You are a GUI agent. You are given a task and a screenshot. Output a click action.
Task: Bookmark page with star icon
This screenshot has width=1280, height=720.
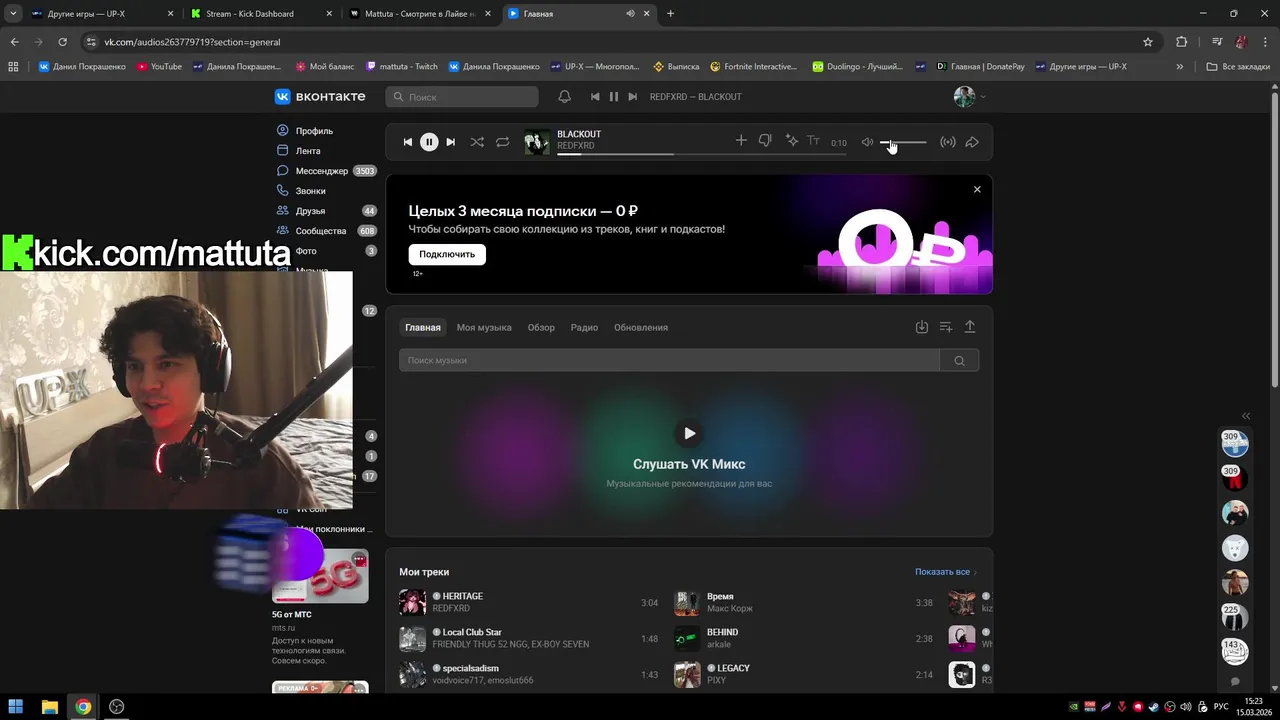click(x=1148, y=42)
